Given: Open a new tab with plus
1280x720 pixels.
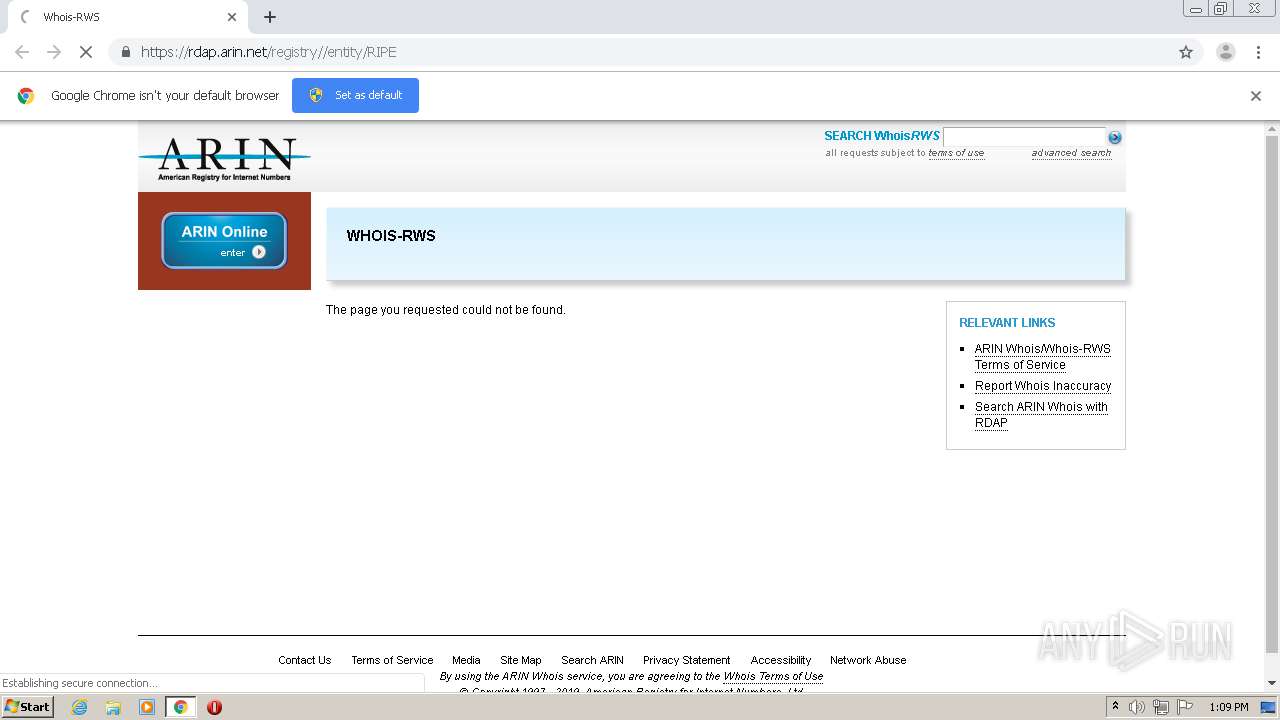Looking at the screenshot, I should point(270,17).
